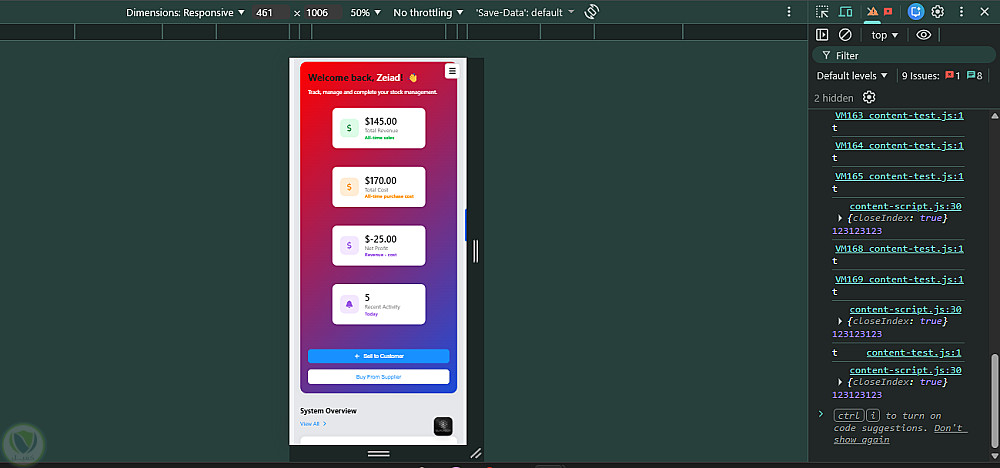Screen dimensions: 1000x468
Task: Click the funnel icon in the Filter box
Action: (x=826, y=55)
